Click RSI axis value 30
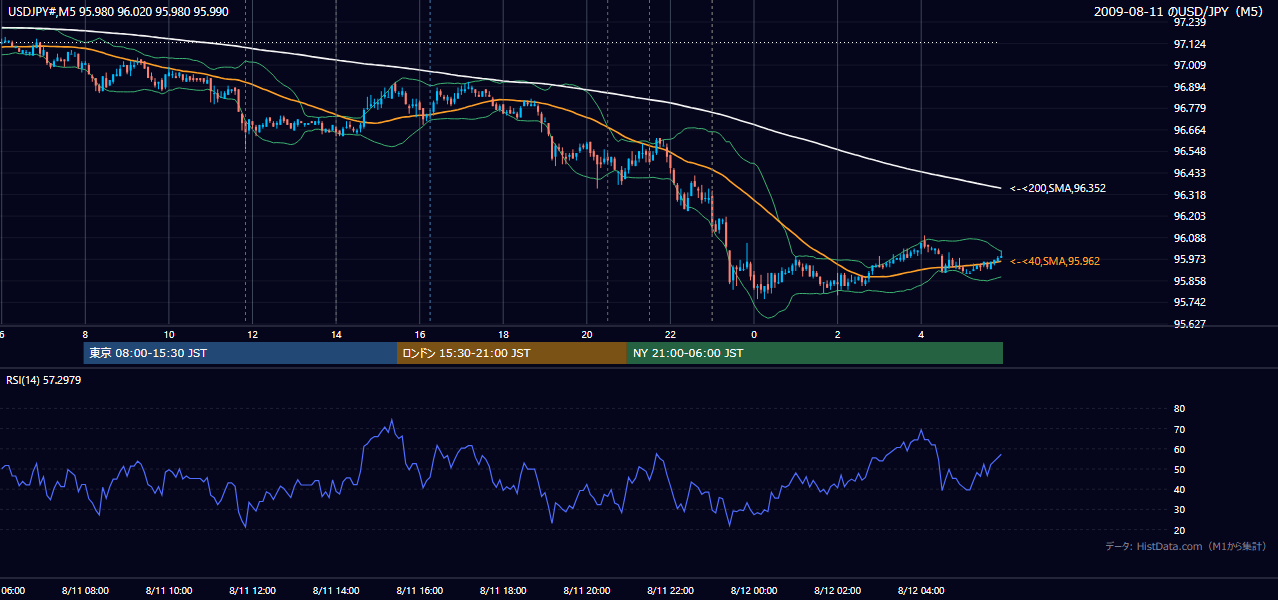This screenshot has height=600, width=1278. 1179,510
